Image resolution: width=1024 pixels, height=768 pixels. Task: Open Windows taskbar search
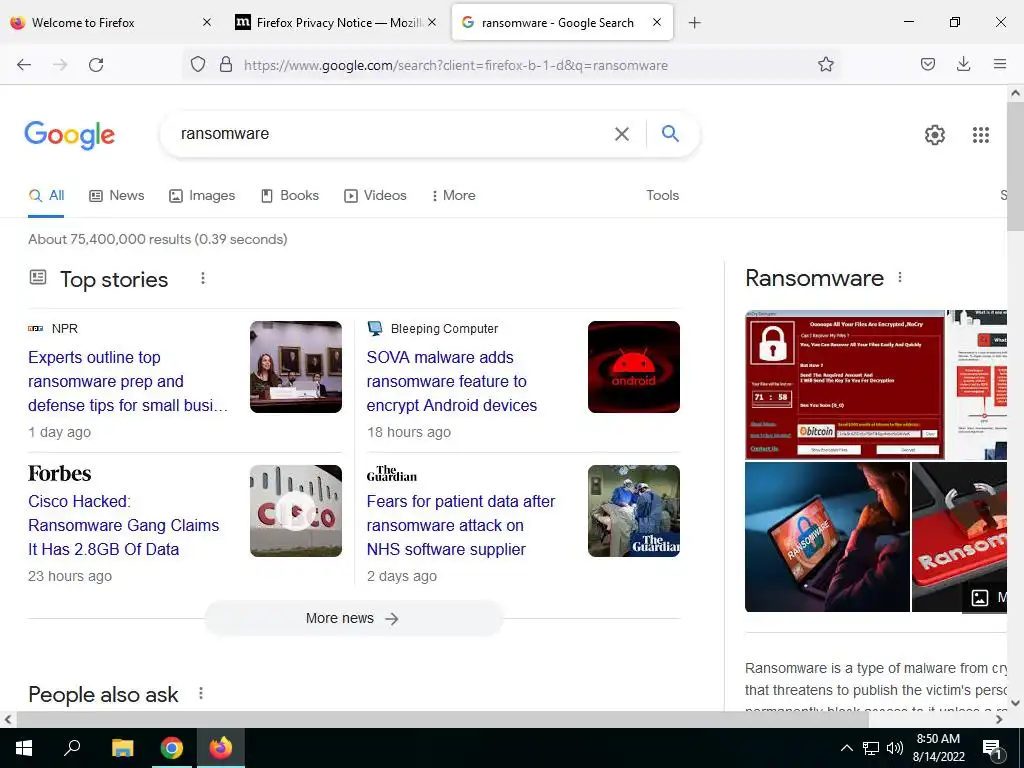pyautogui.click(x=72, y=748)
